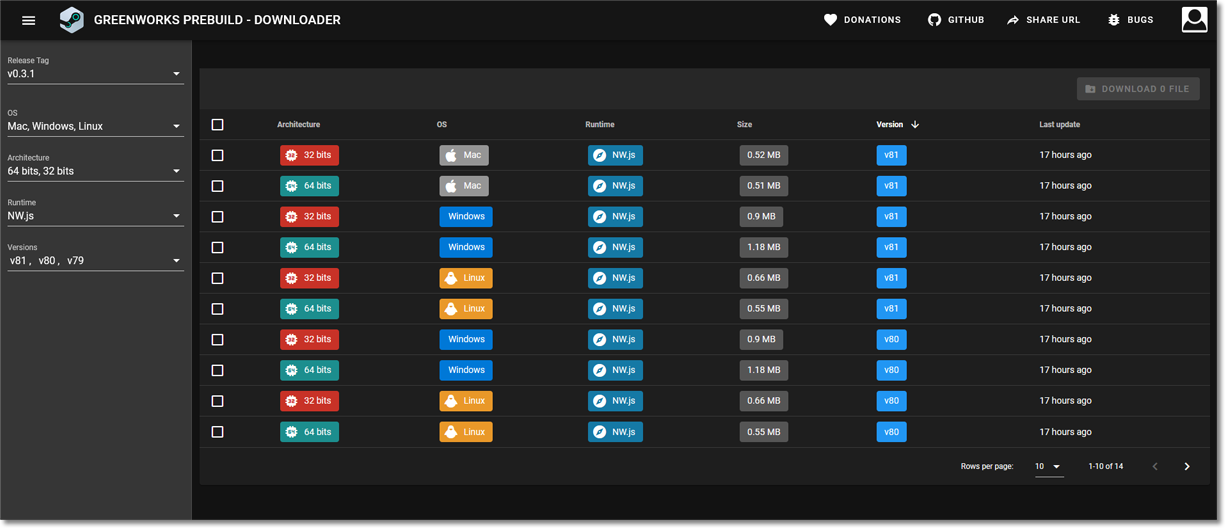
Task: Click NW.js compass icon in first row
Action: click(600, 156)
